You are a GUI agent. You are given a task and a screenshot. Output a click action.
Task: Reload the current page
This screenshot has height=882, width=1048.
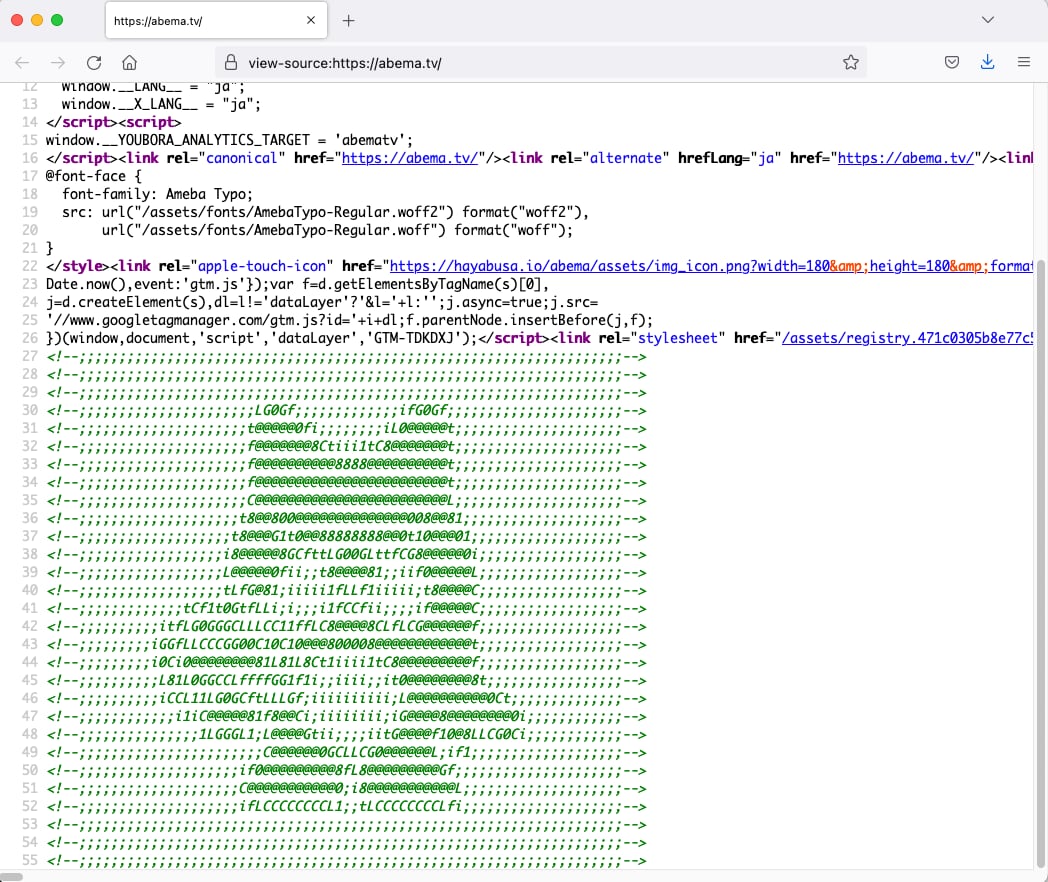[94, 63]
